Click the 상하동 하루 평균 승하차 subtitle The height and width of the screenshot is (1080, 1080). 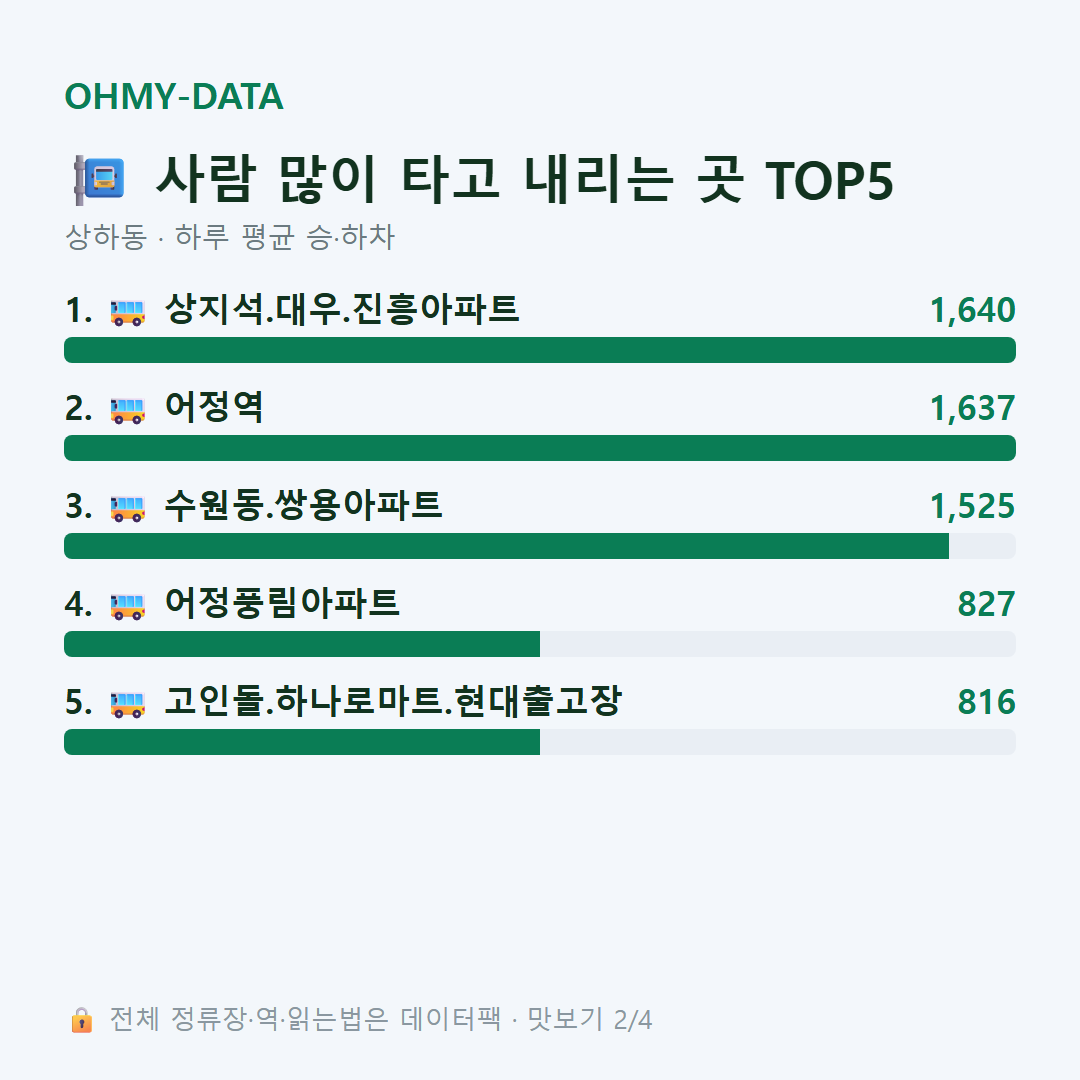[x=229, y=237]
